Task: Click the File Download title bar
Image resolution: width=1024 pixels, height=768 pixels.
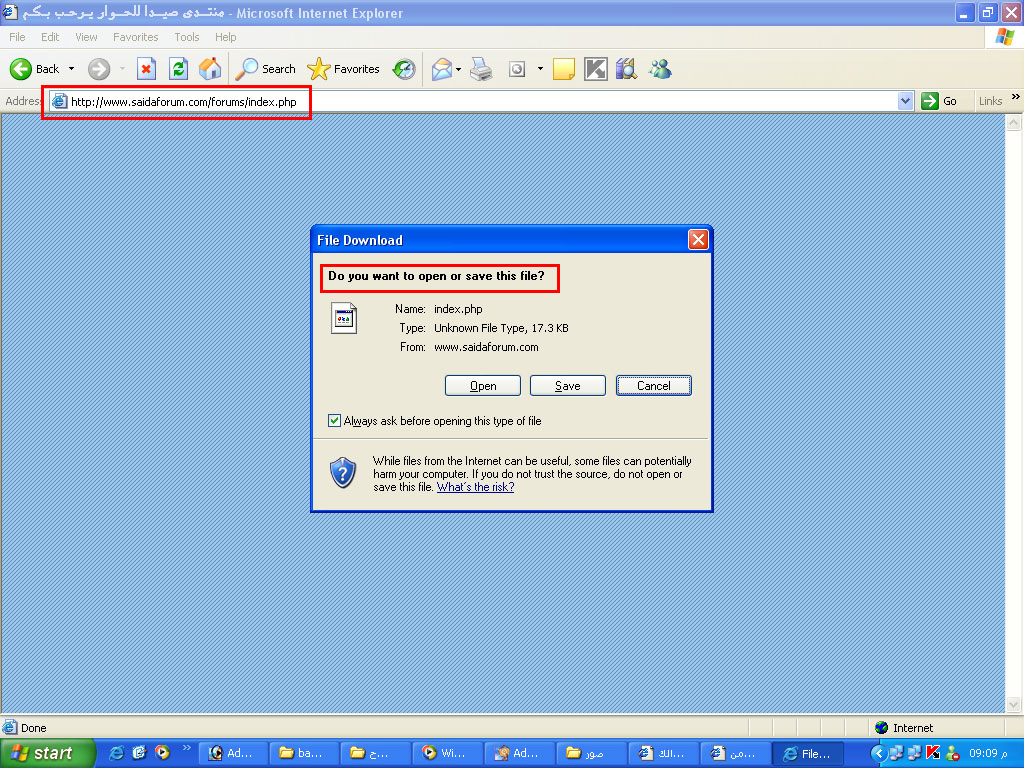Action: [x=500, y=240]
